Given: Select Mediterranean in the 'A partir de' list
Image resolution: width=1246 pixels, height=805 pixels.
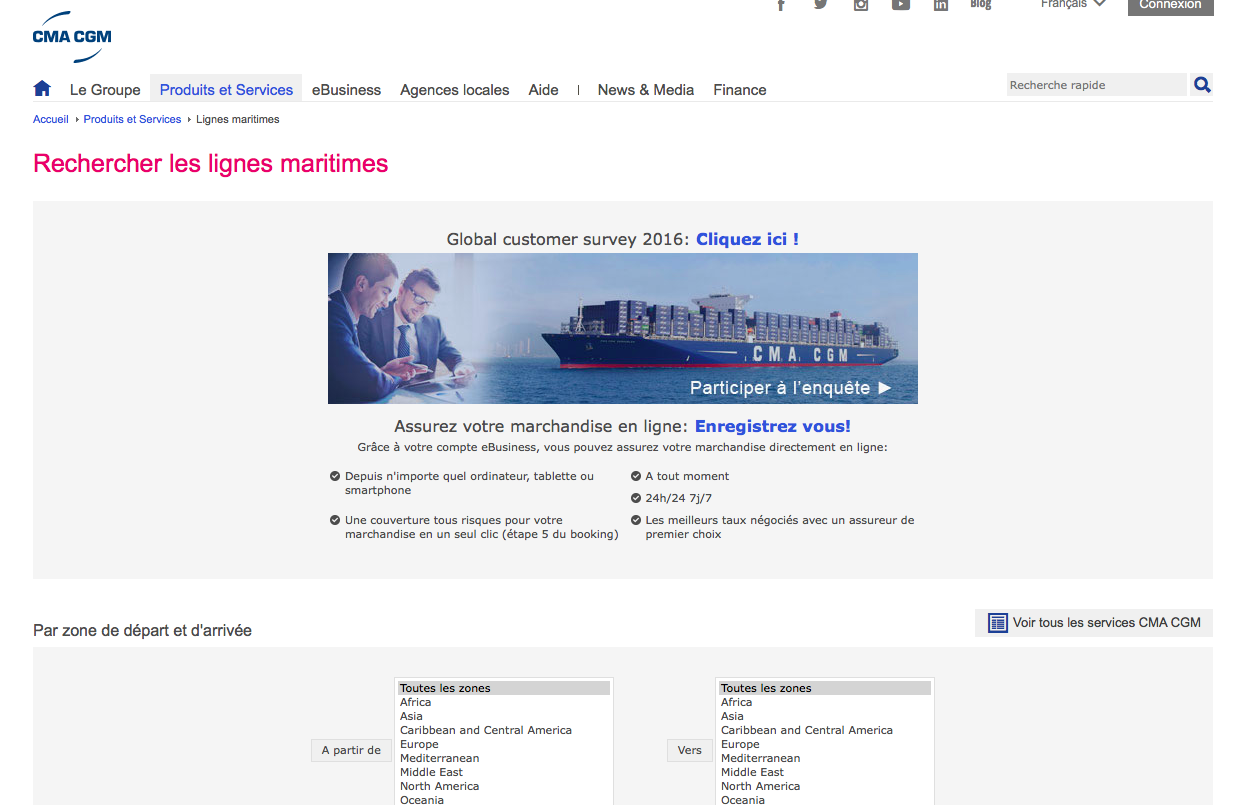Looking at the screenshot, I should point(504,758).
